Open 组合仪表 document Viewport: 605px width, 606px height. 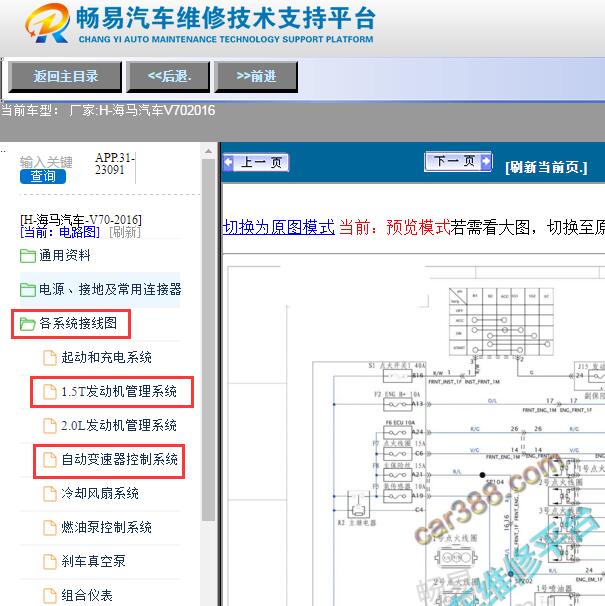coord(87,596)
